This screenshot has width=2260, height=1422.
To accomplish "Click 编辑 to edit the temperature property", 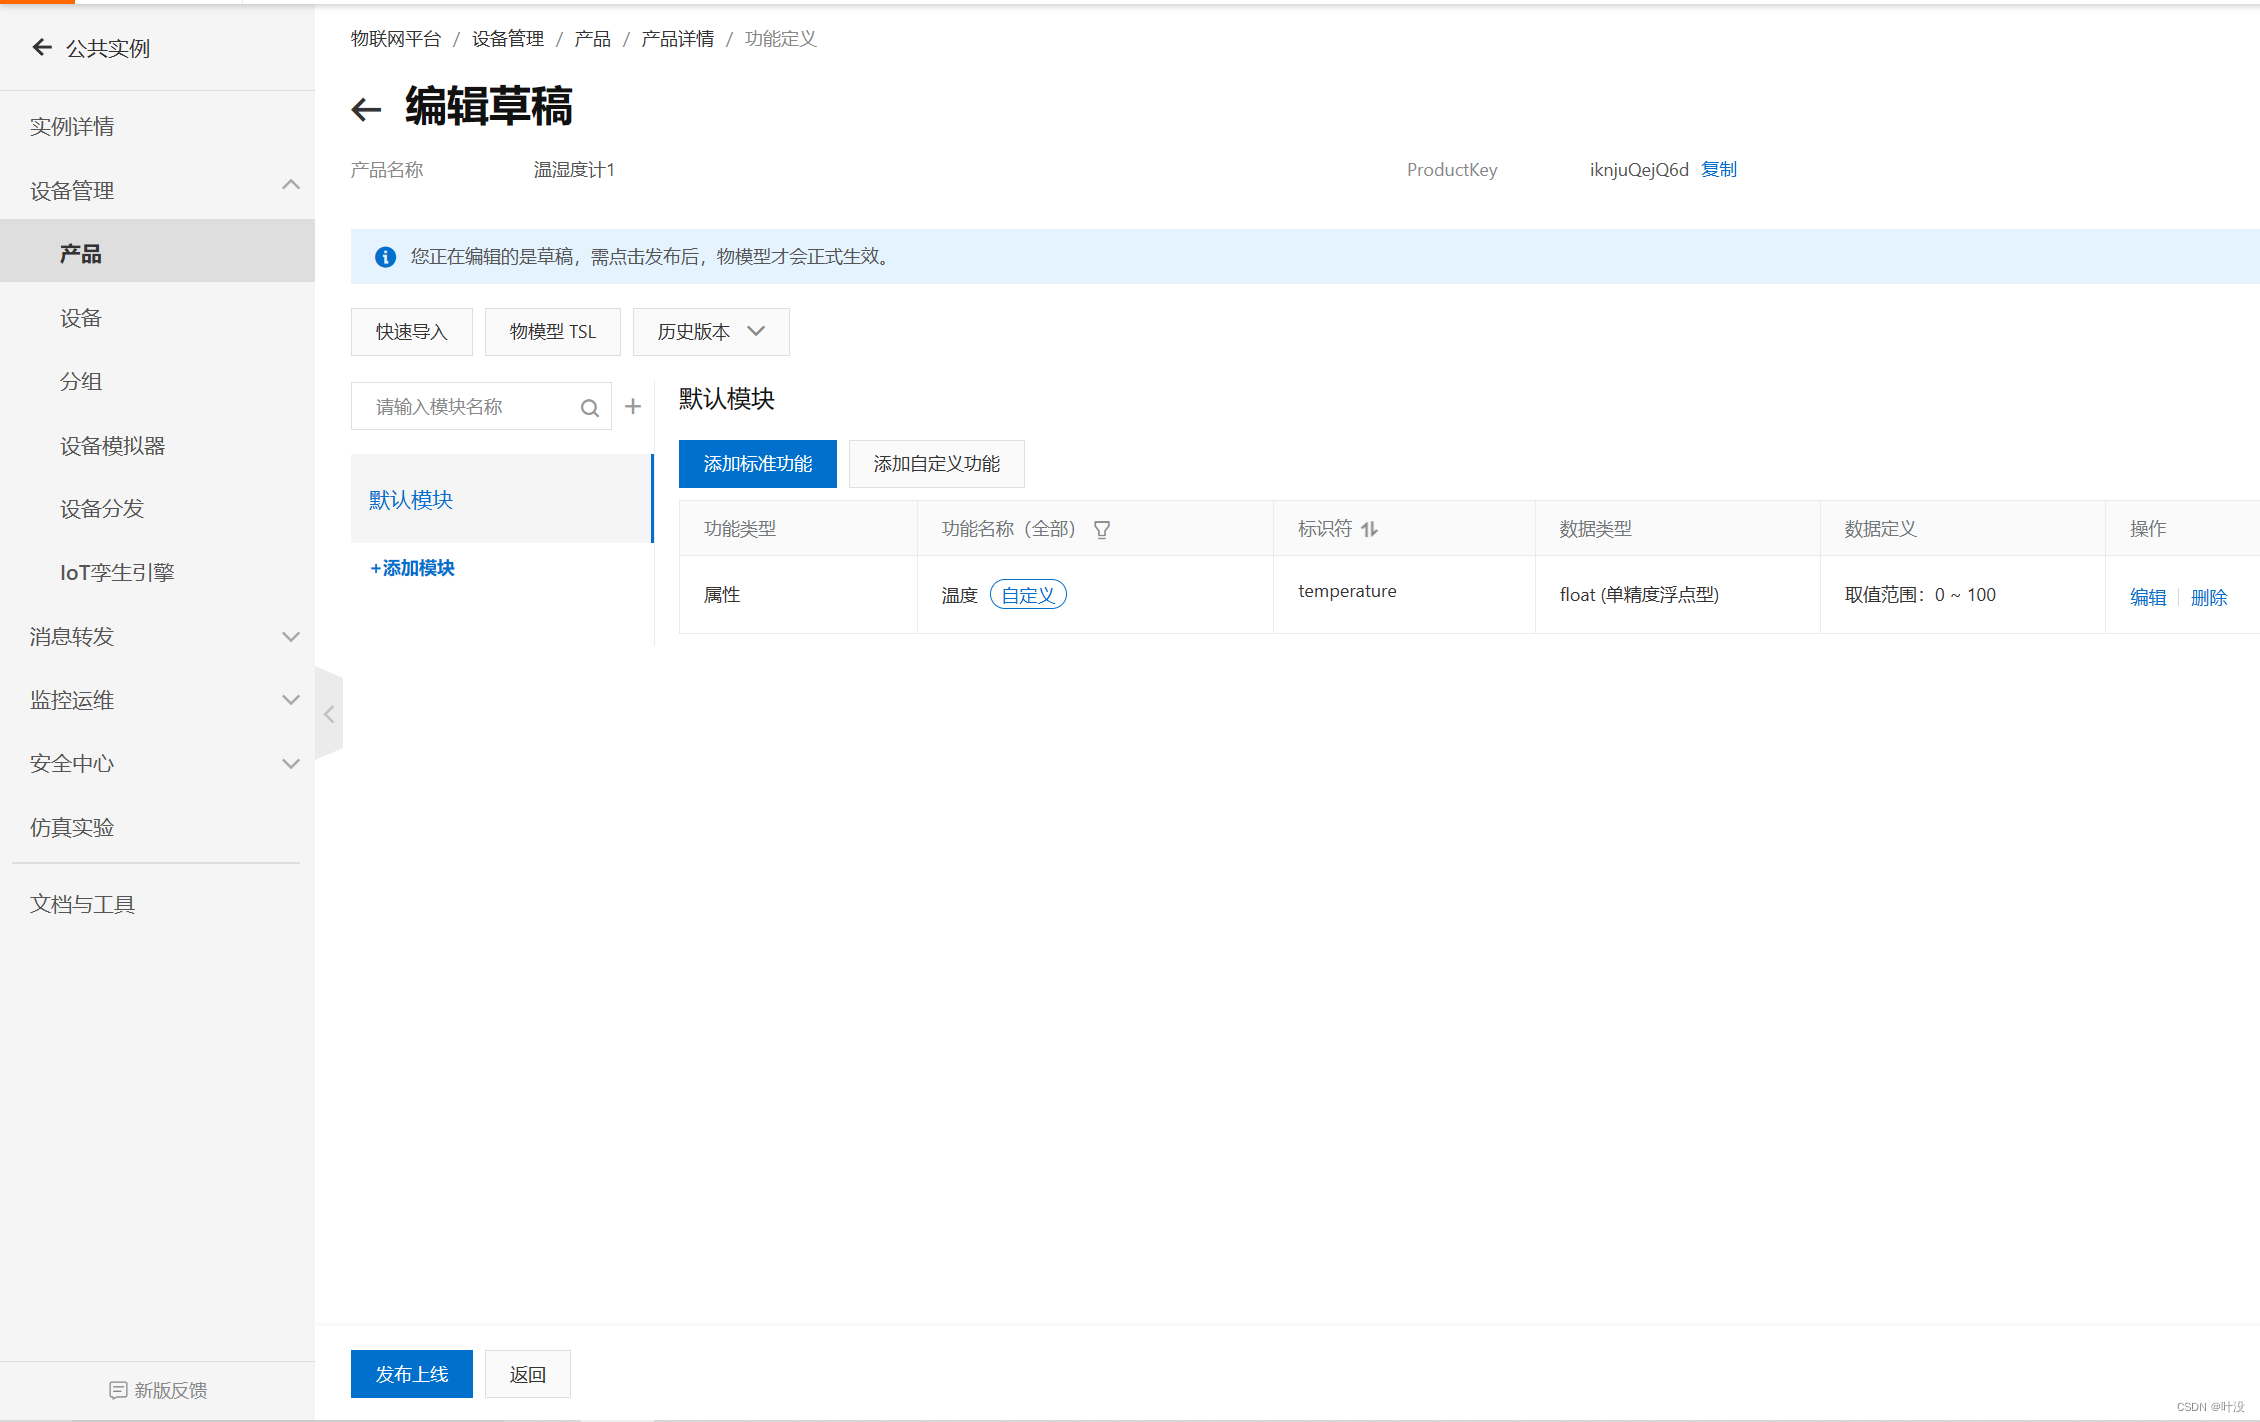I will [2147, 595].
